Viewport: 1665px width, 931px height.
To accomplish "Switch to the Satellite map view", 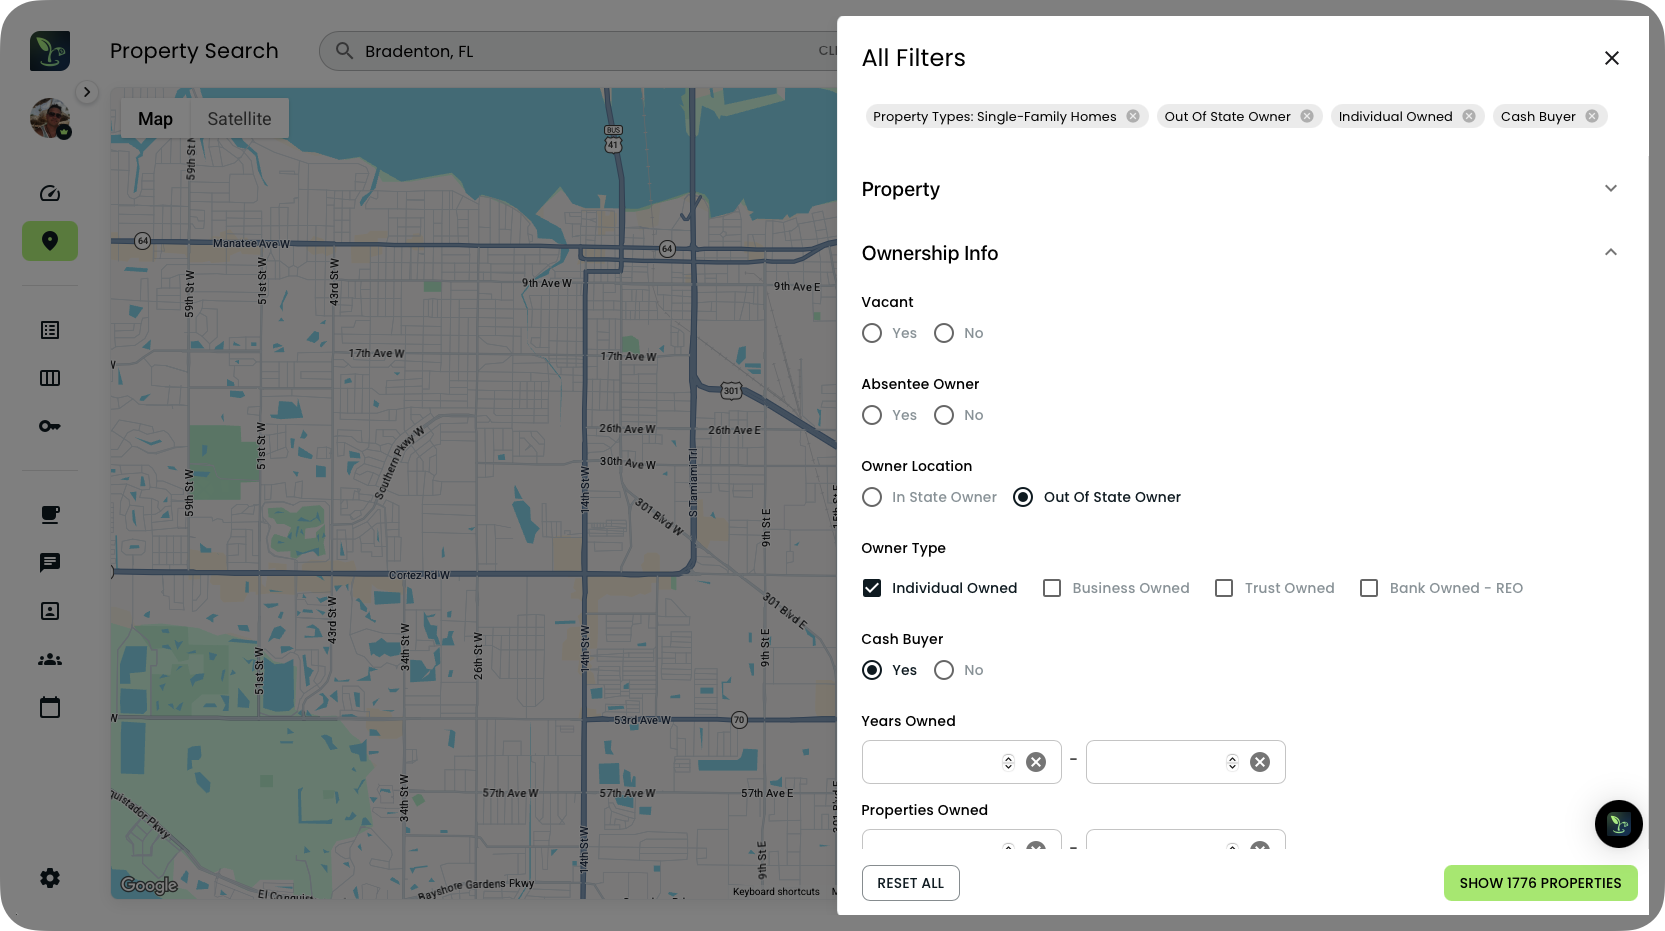I will click(239, 118).
